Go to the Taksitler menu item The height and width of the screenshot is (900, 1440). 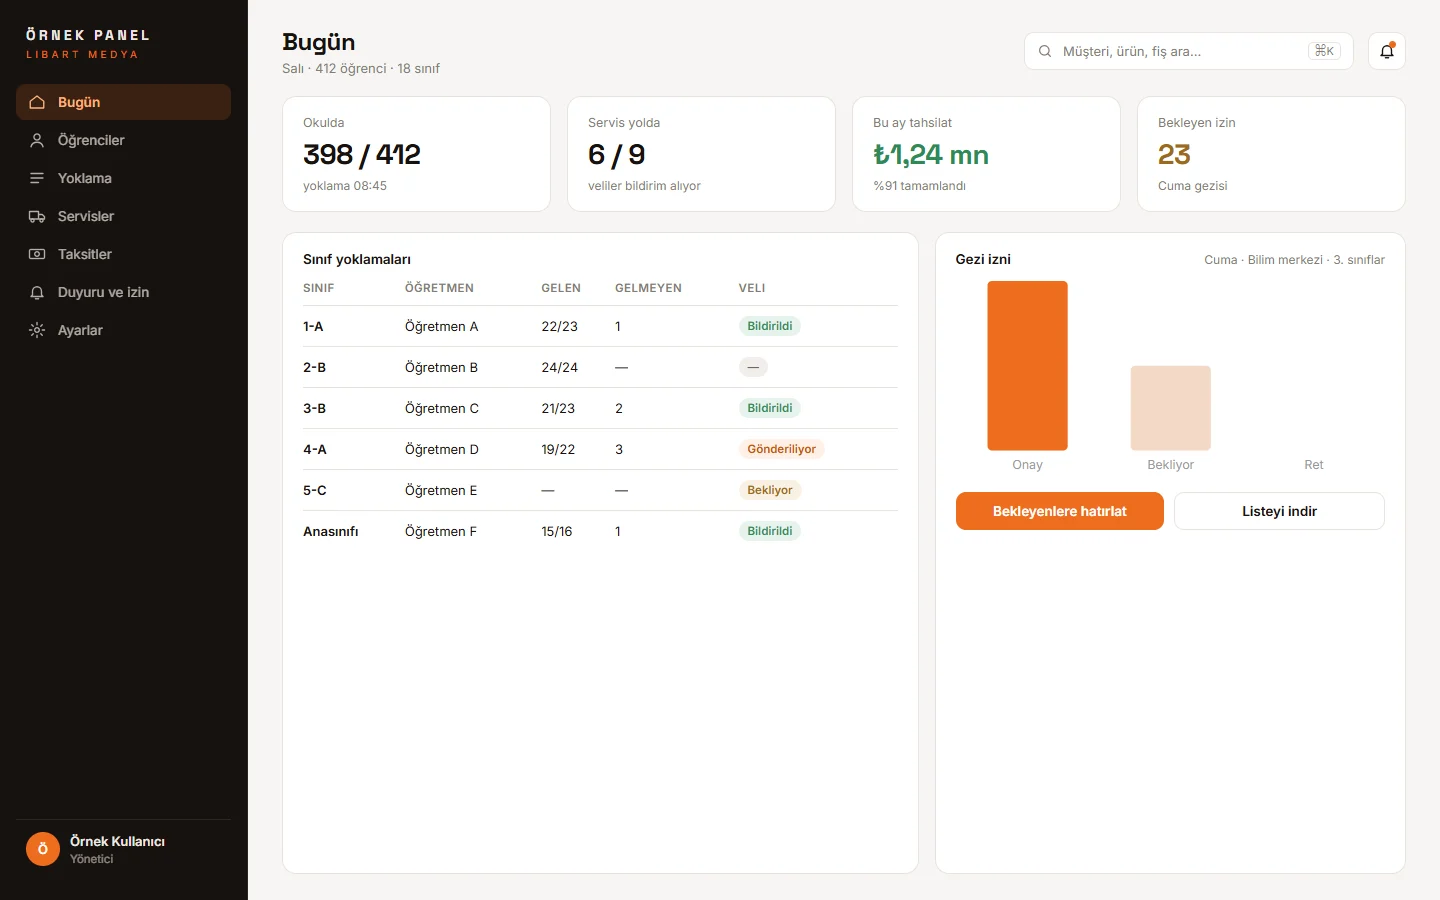click(123, 254)
